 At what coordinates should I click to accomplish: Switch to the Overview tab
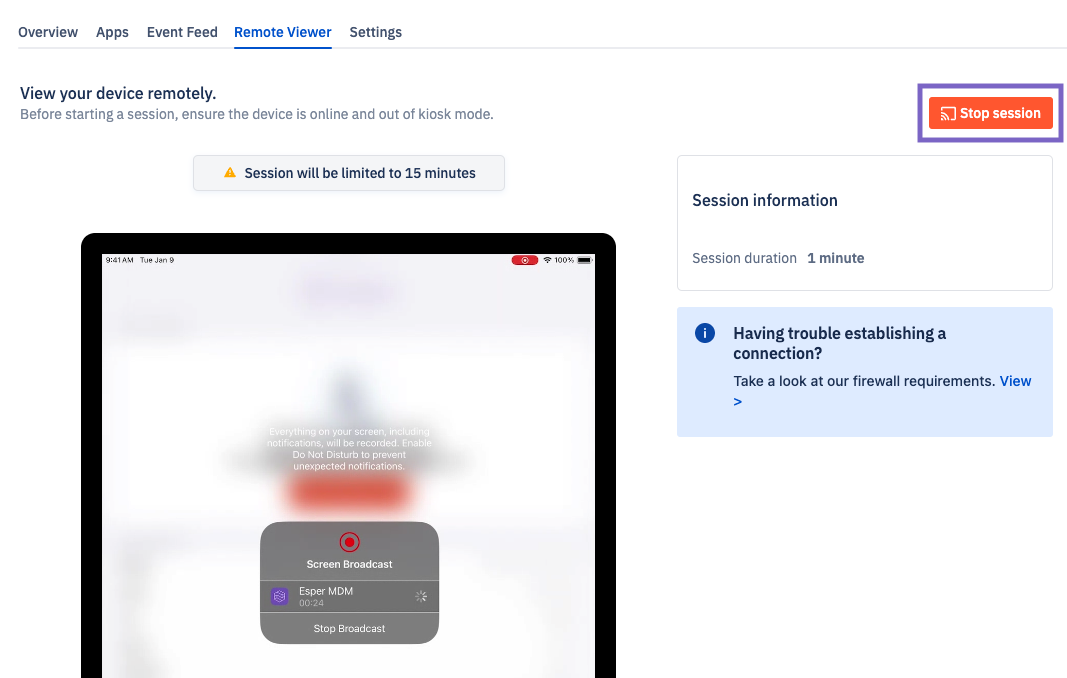tap(48, 32)
